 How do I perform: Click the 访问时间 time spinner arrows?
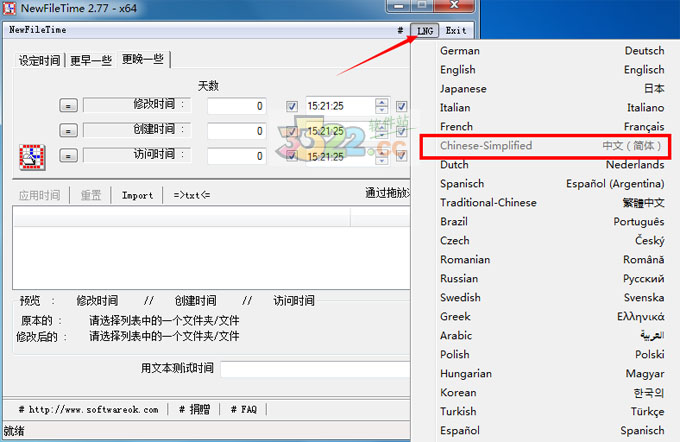(382, 156)
